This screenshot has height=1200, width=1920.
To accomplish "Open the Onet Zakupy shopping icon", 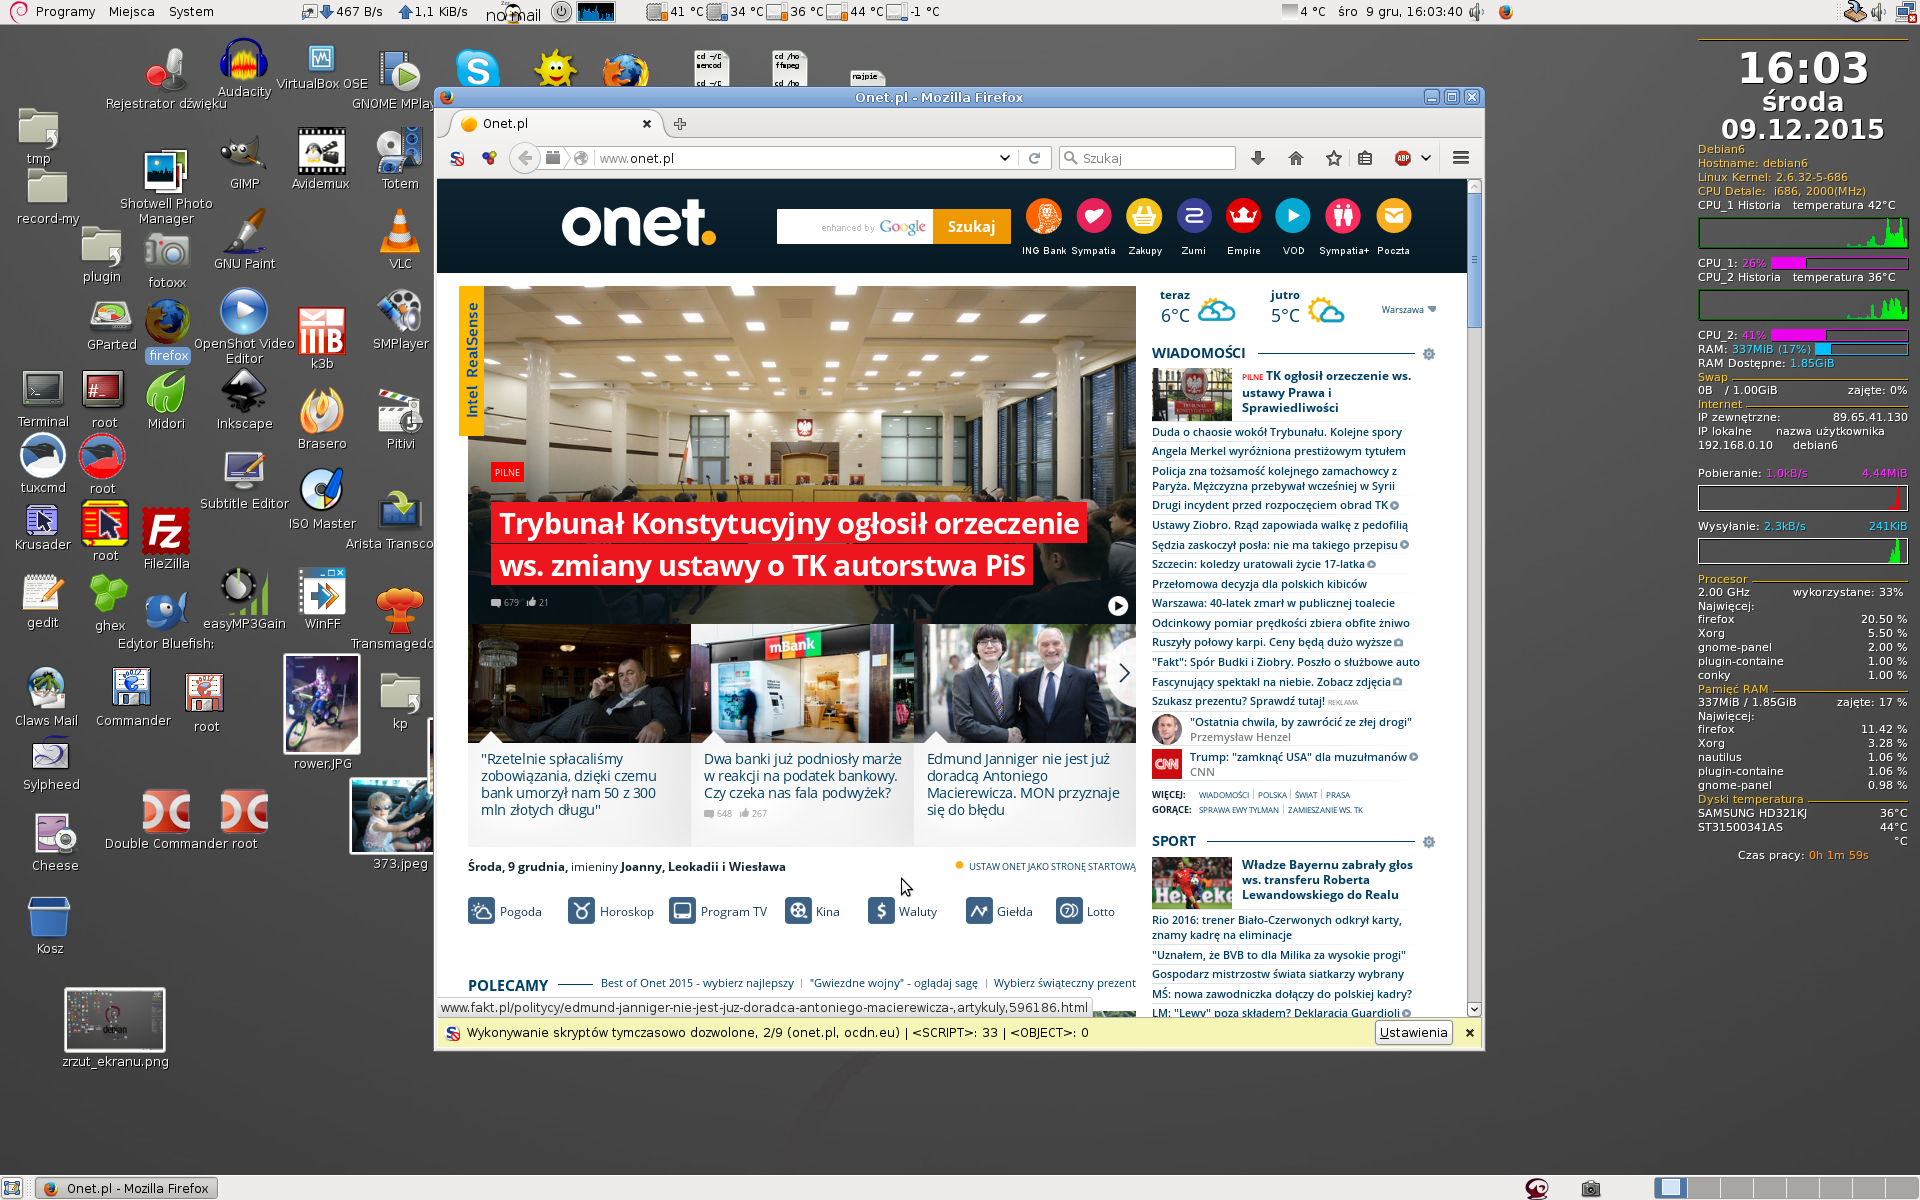I will click(1144, 216).
